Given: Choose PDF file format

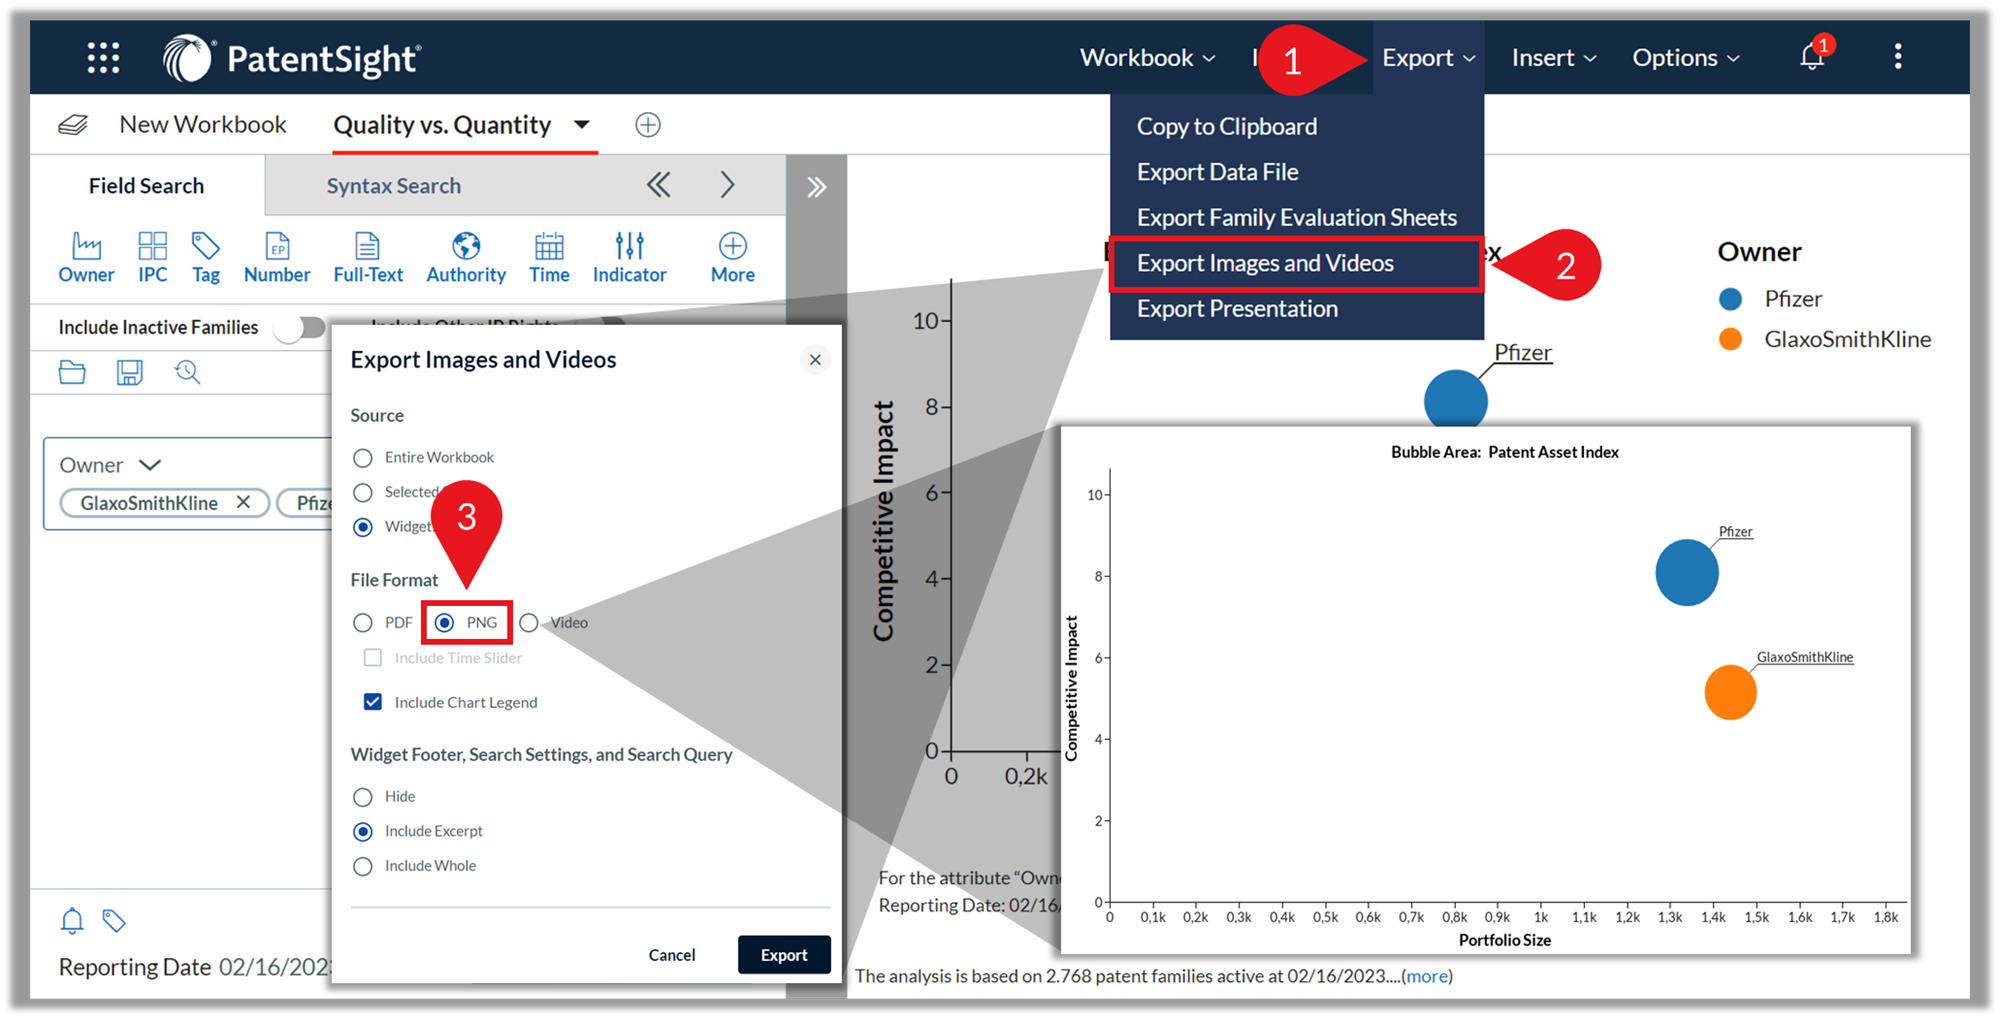Looking at the screenshot, I should tap(363, 622).
